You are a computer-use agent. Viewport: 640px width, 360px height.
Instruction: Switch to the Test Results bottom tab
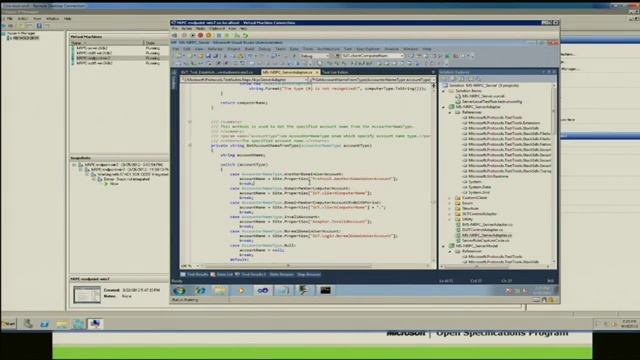194,275
